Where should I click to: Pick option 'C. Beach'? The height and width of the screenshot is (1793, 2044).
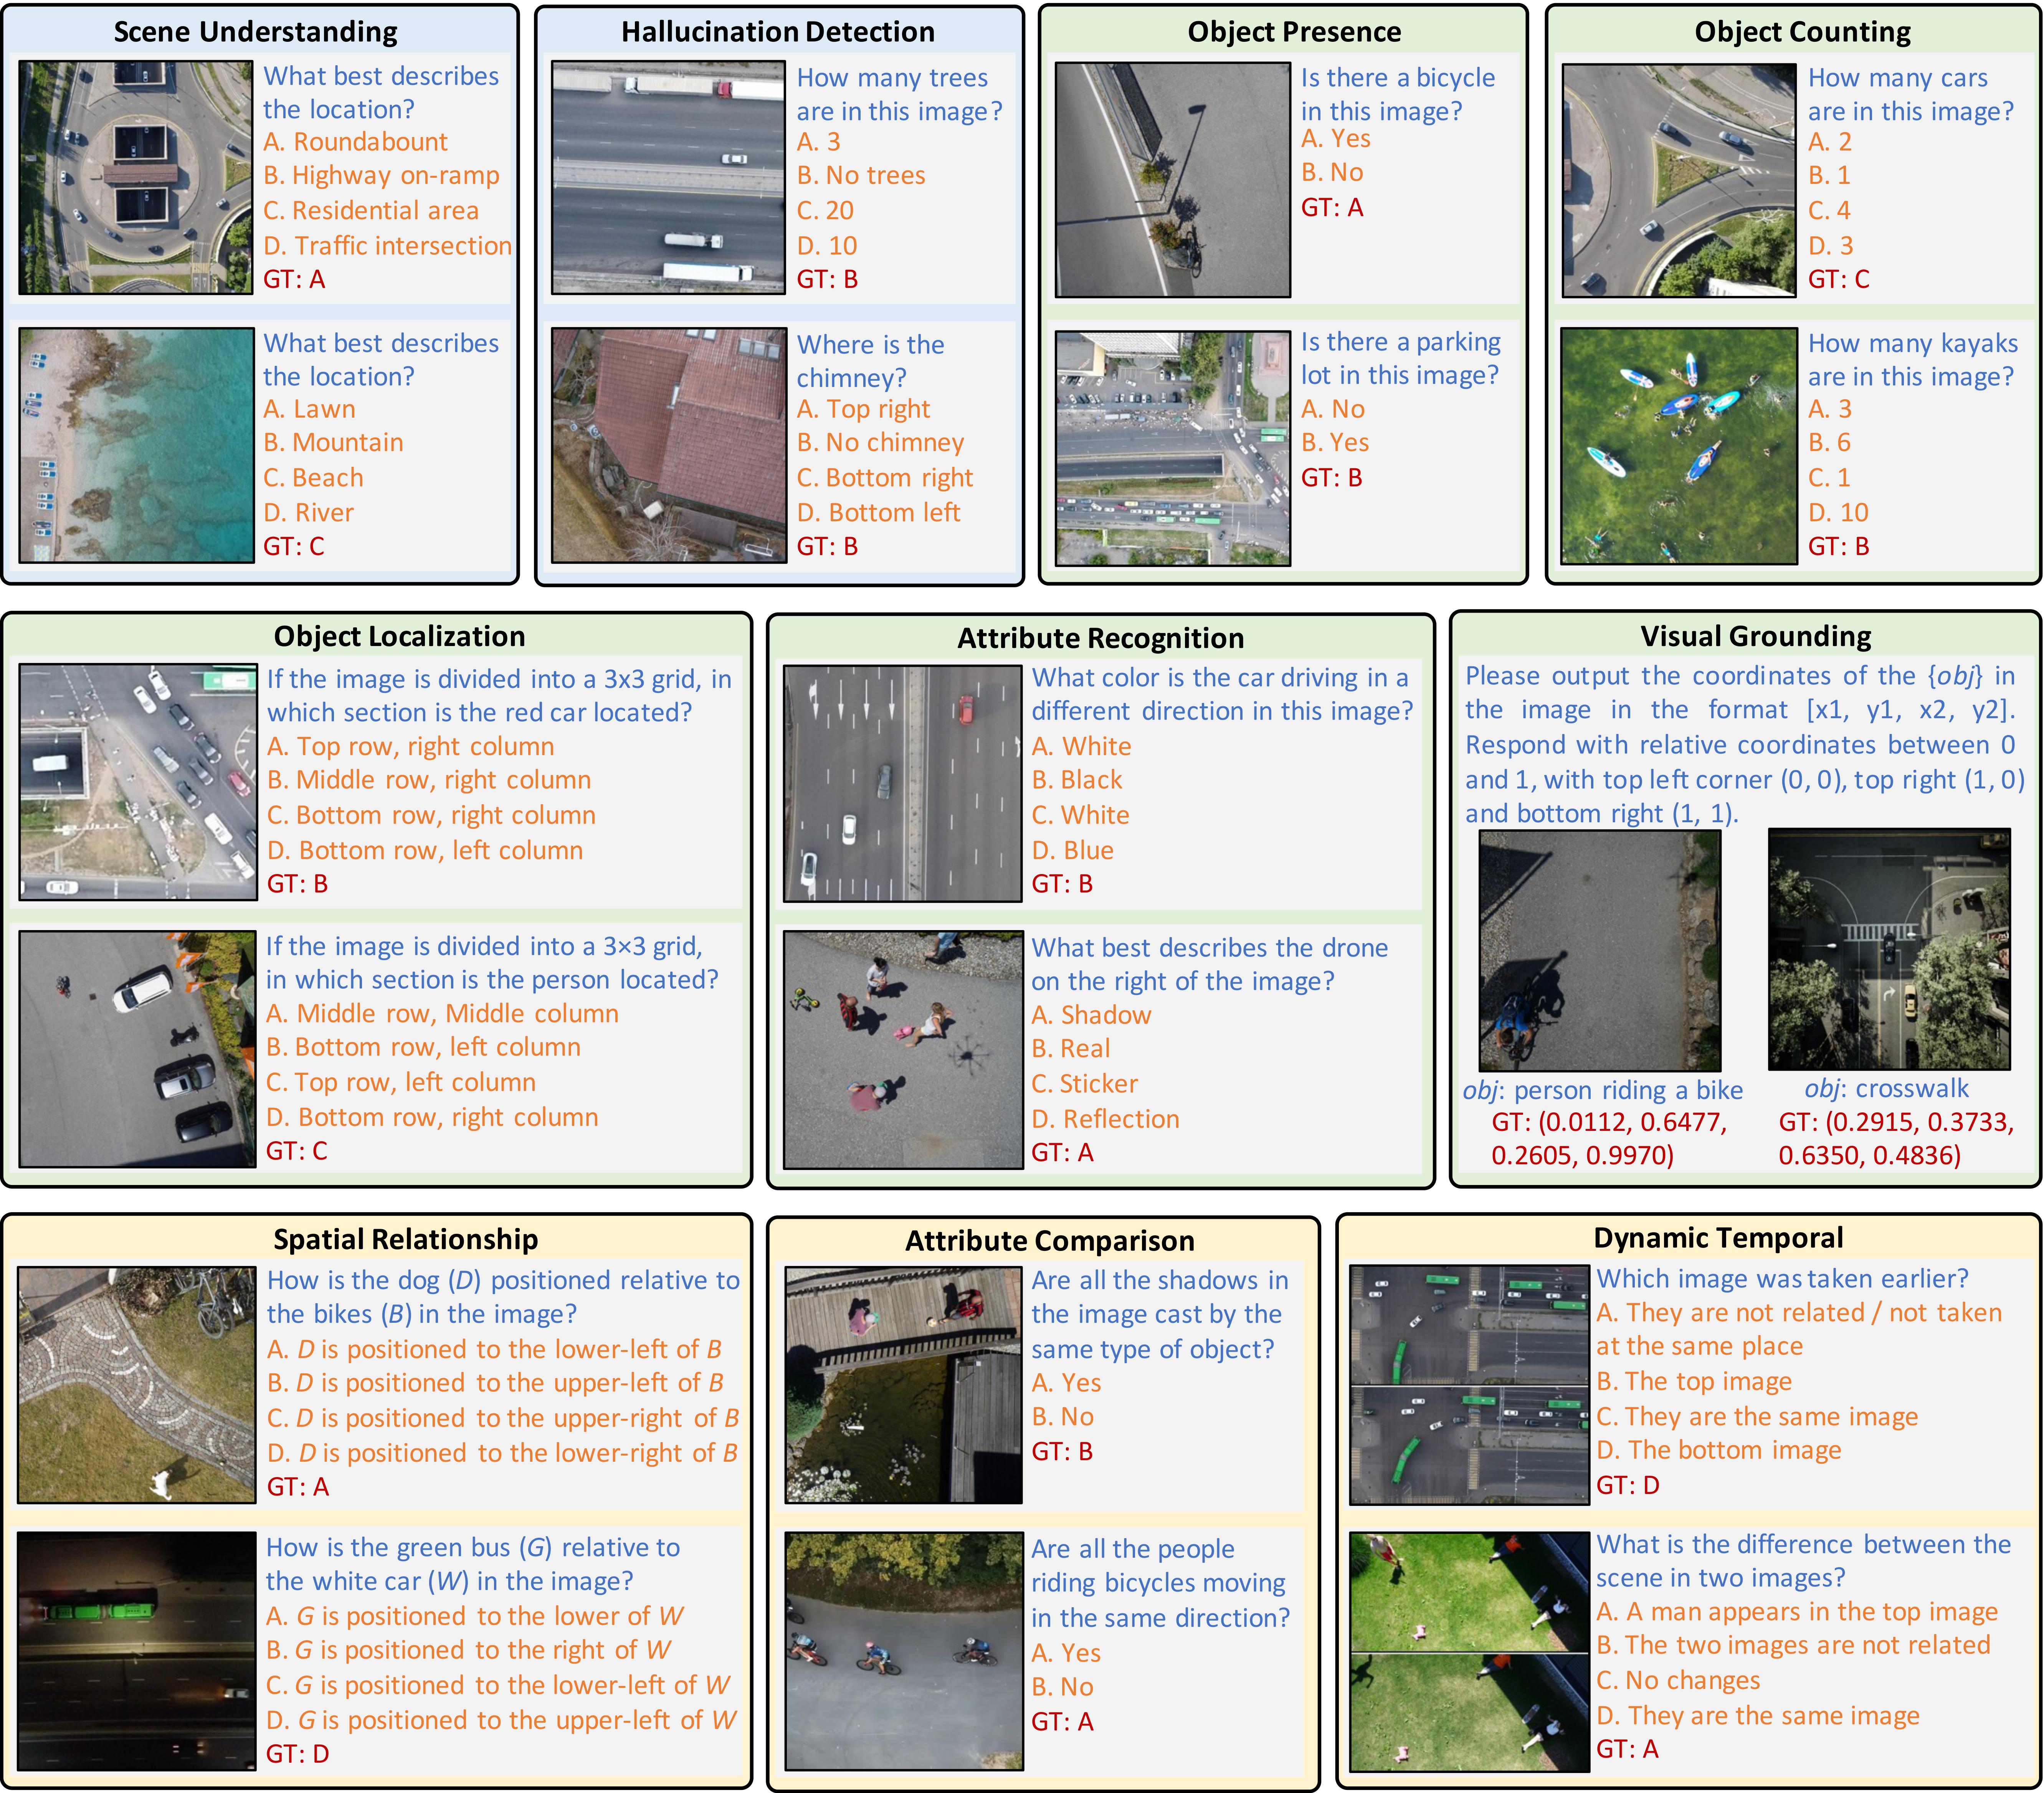(313, 478)
